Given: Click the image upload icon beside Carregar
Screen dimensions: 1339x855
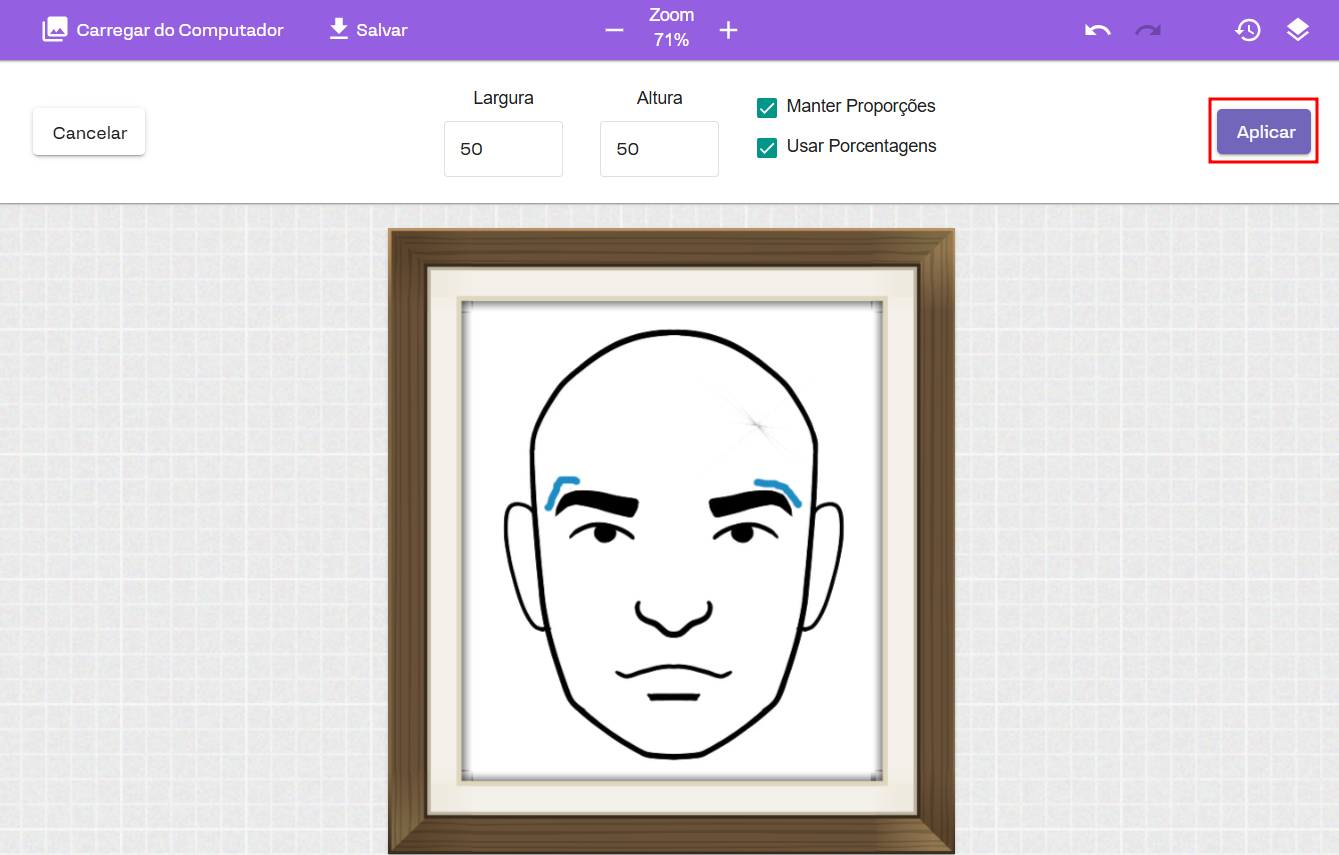Looking at the screenshot, I should pyautogui.click(x=55, y=30).
